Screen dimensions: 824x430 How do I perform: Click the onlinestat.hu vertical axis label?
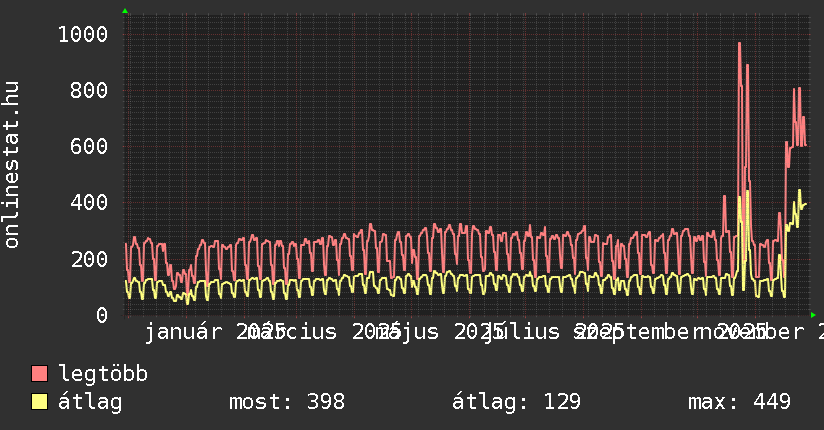pyautogui.click(x=12, y=165)
